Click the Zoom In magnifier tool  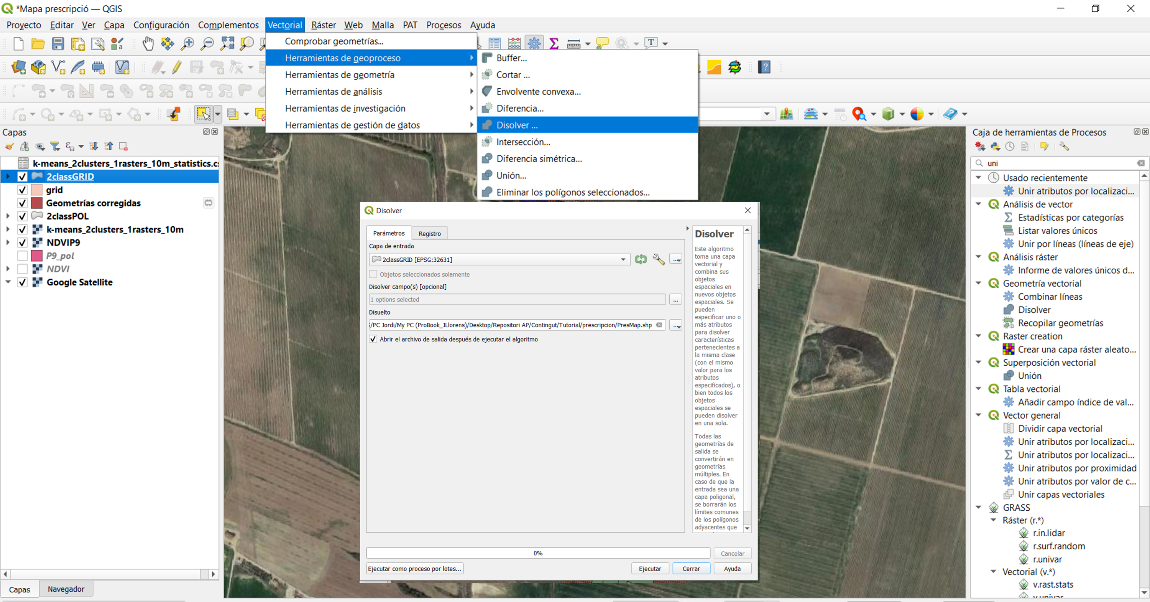pos(188,44)
